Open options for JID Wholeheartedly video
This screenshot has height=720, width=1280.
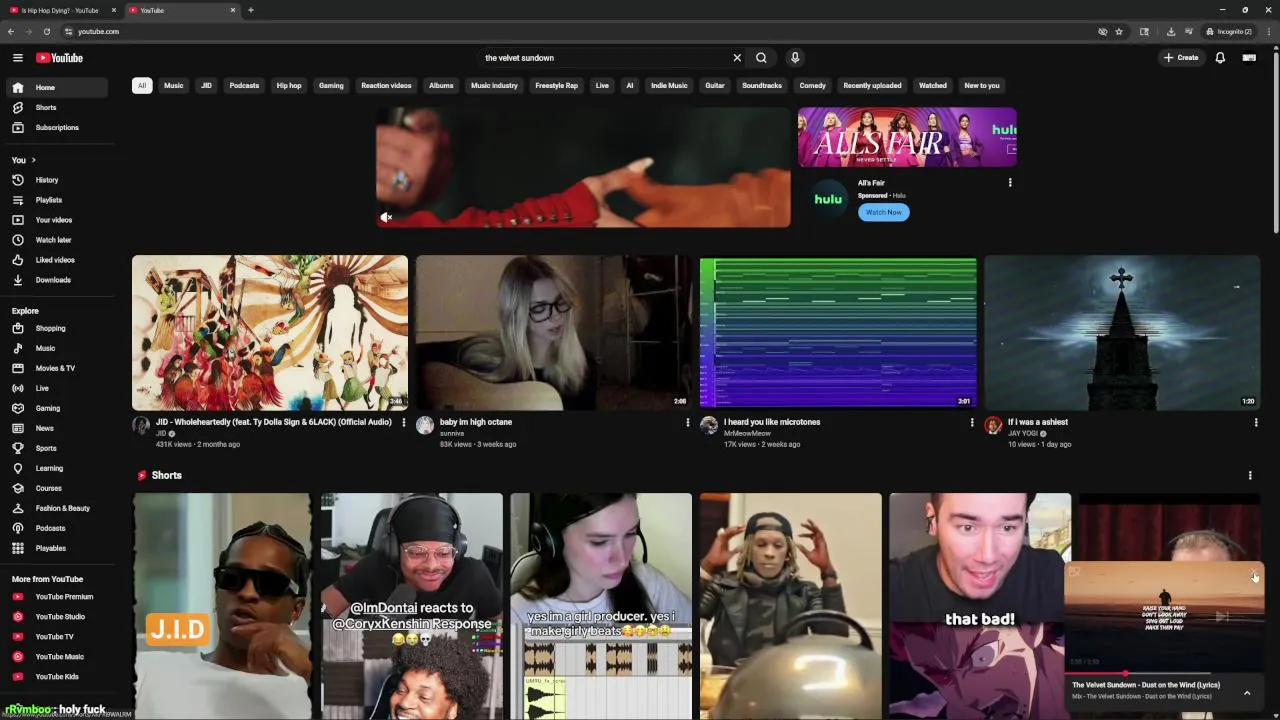404,423
